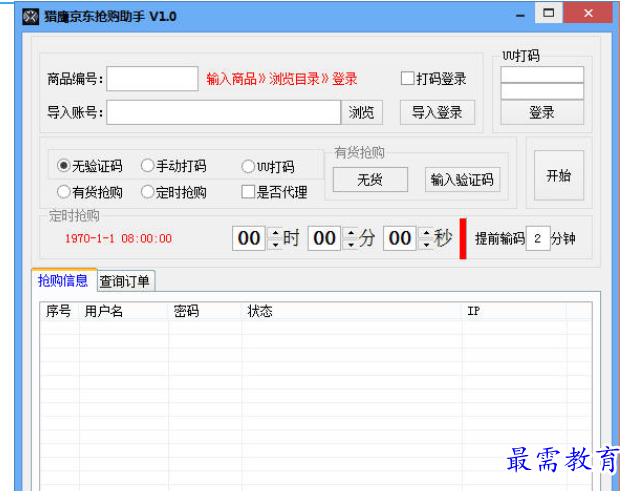Maximize the 猎魔京东抢购助手 window
628x491 pixels.
point(549,14)
